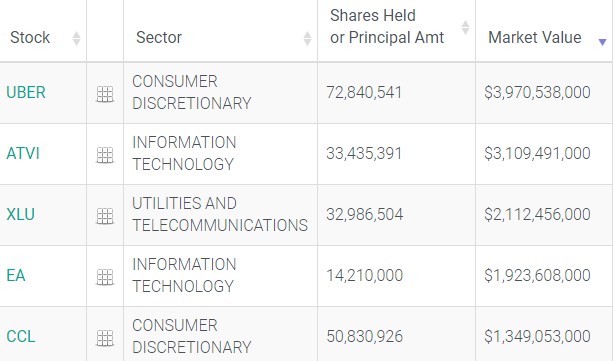613x361 pixels.
Task: Open the table grid icon for CCL
Action: pos(105,338)
